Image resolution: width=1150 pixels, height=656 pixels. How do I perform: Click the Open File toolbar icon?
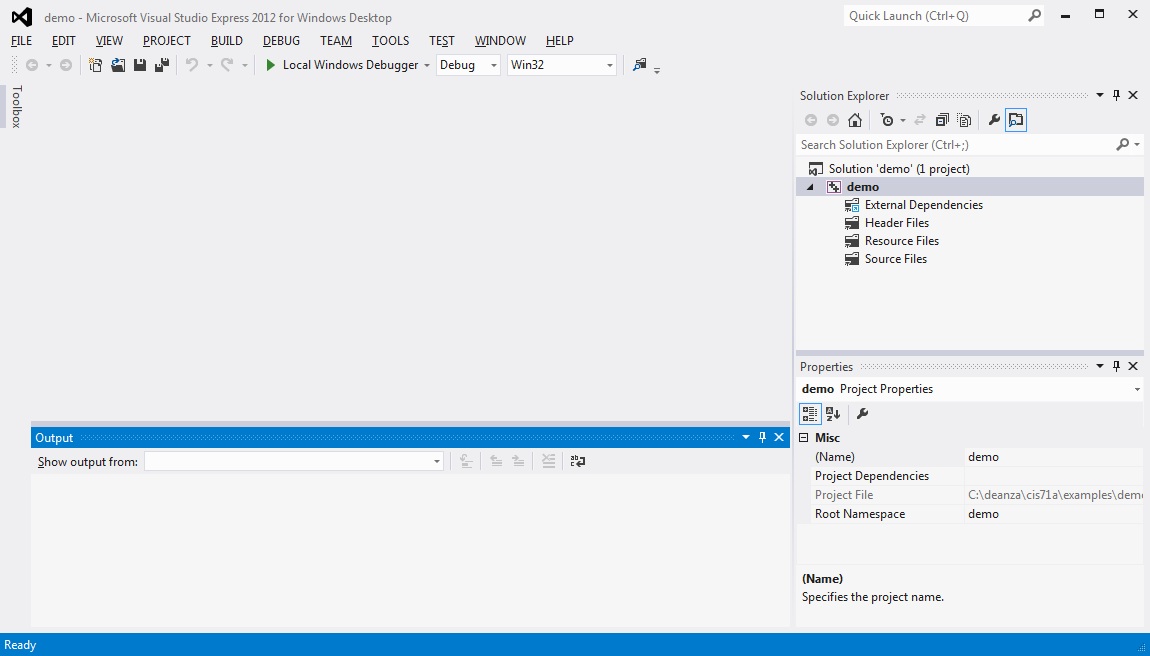coord(117,65)
